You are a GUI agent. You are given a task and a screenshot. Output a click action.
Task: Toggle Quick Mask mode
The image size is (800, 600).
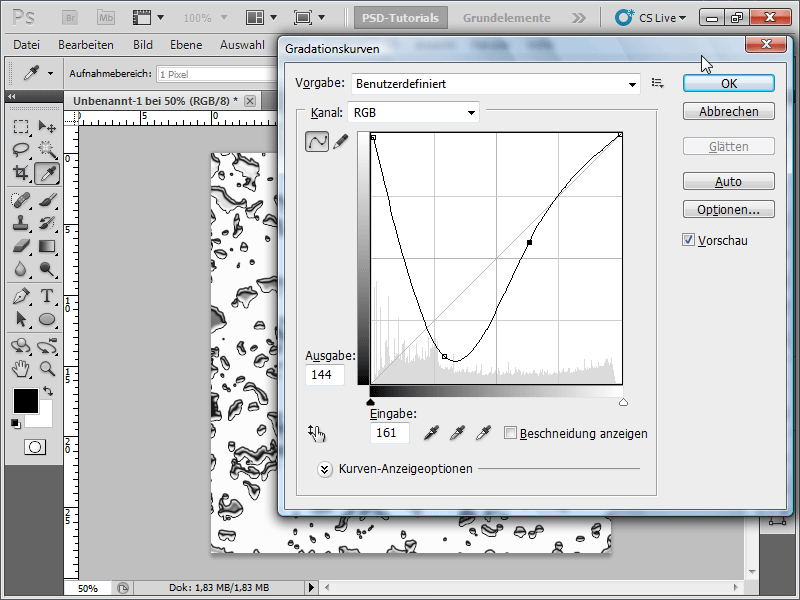click(x=35, y=447)
